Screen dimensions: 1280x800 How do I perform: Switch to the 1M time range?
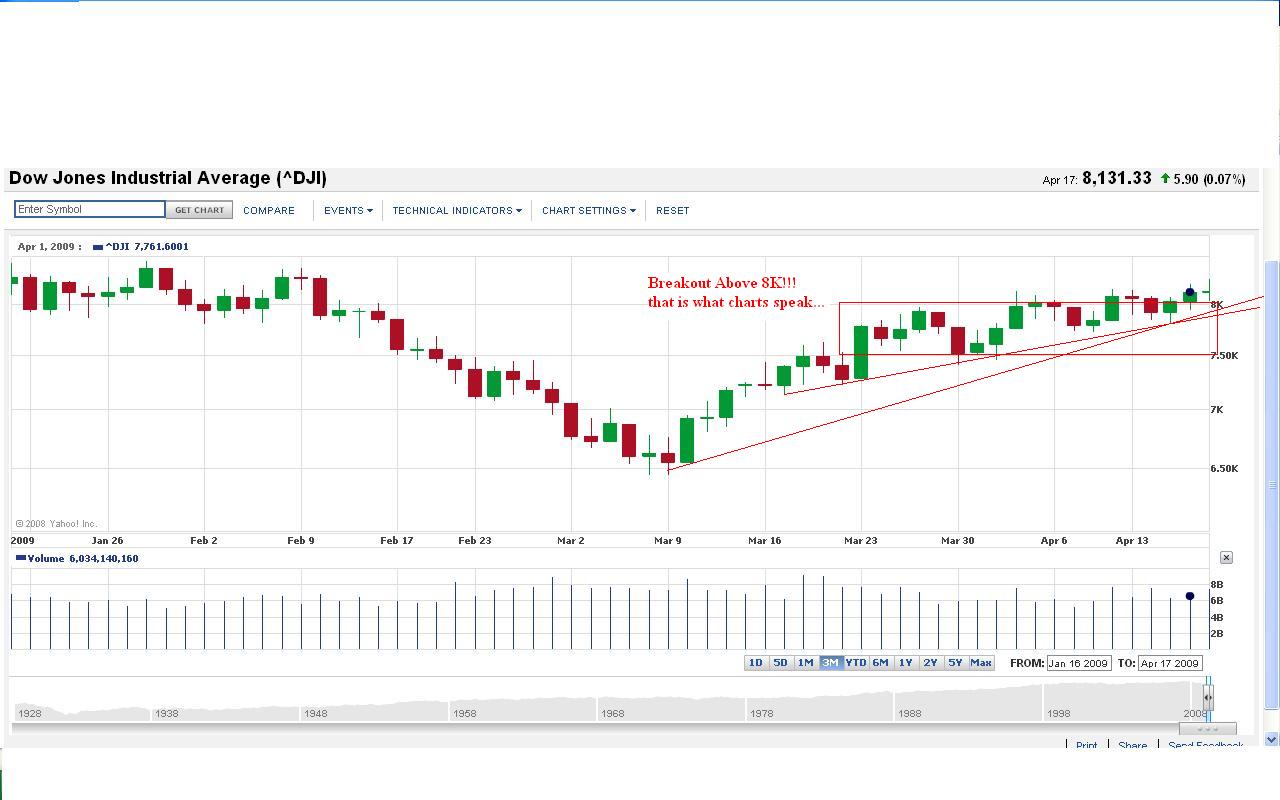[x=806, y=663]
